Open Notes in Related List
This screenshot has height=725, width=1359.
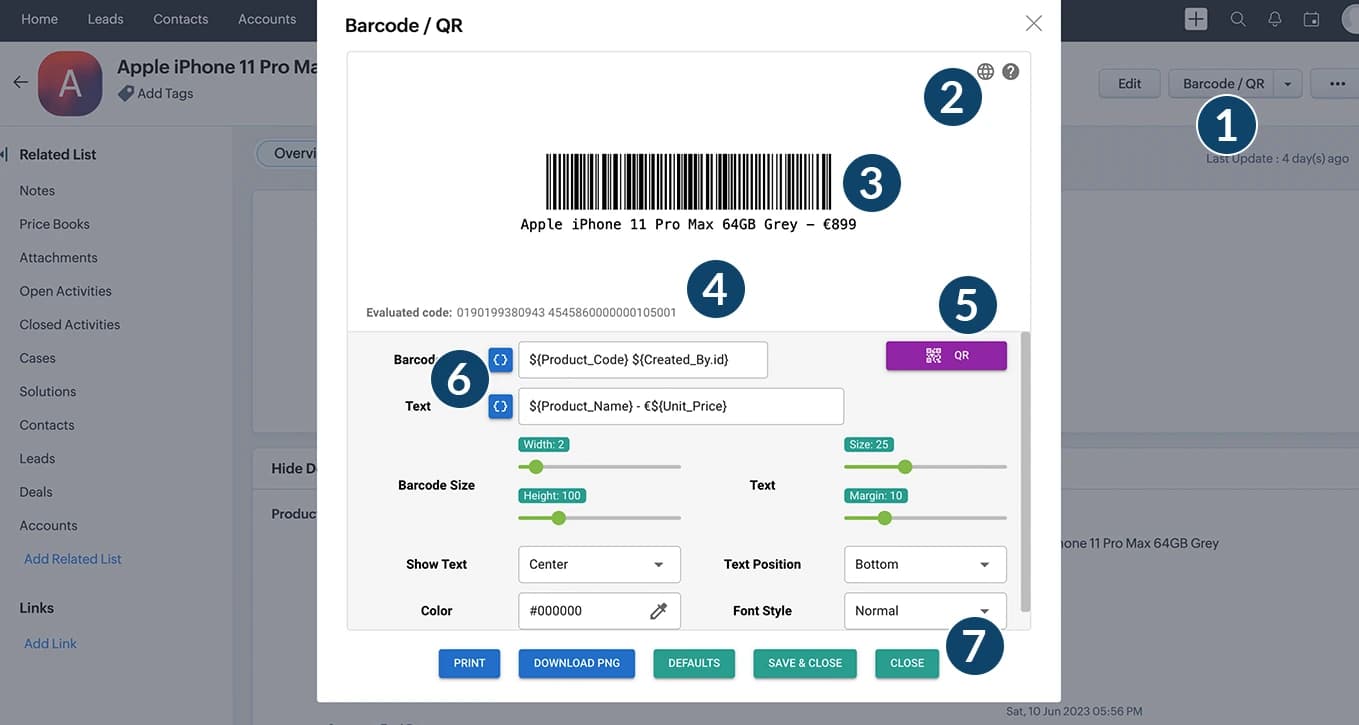[x=37, y=191]
